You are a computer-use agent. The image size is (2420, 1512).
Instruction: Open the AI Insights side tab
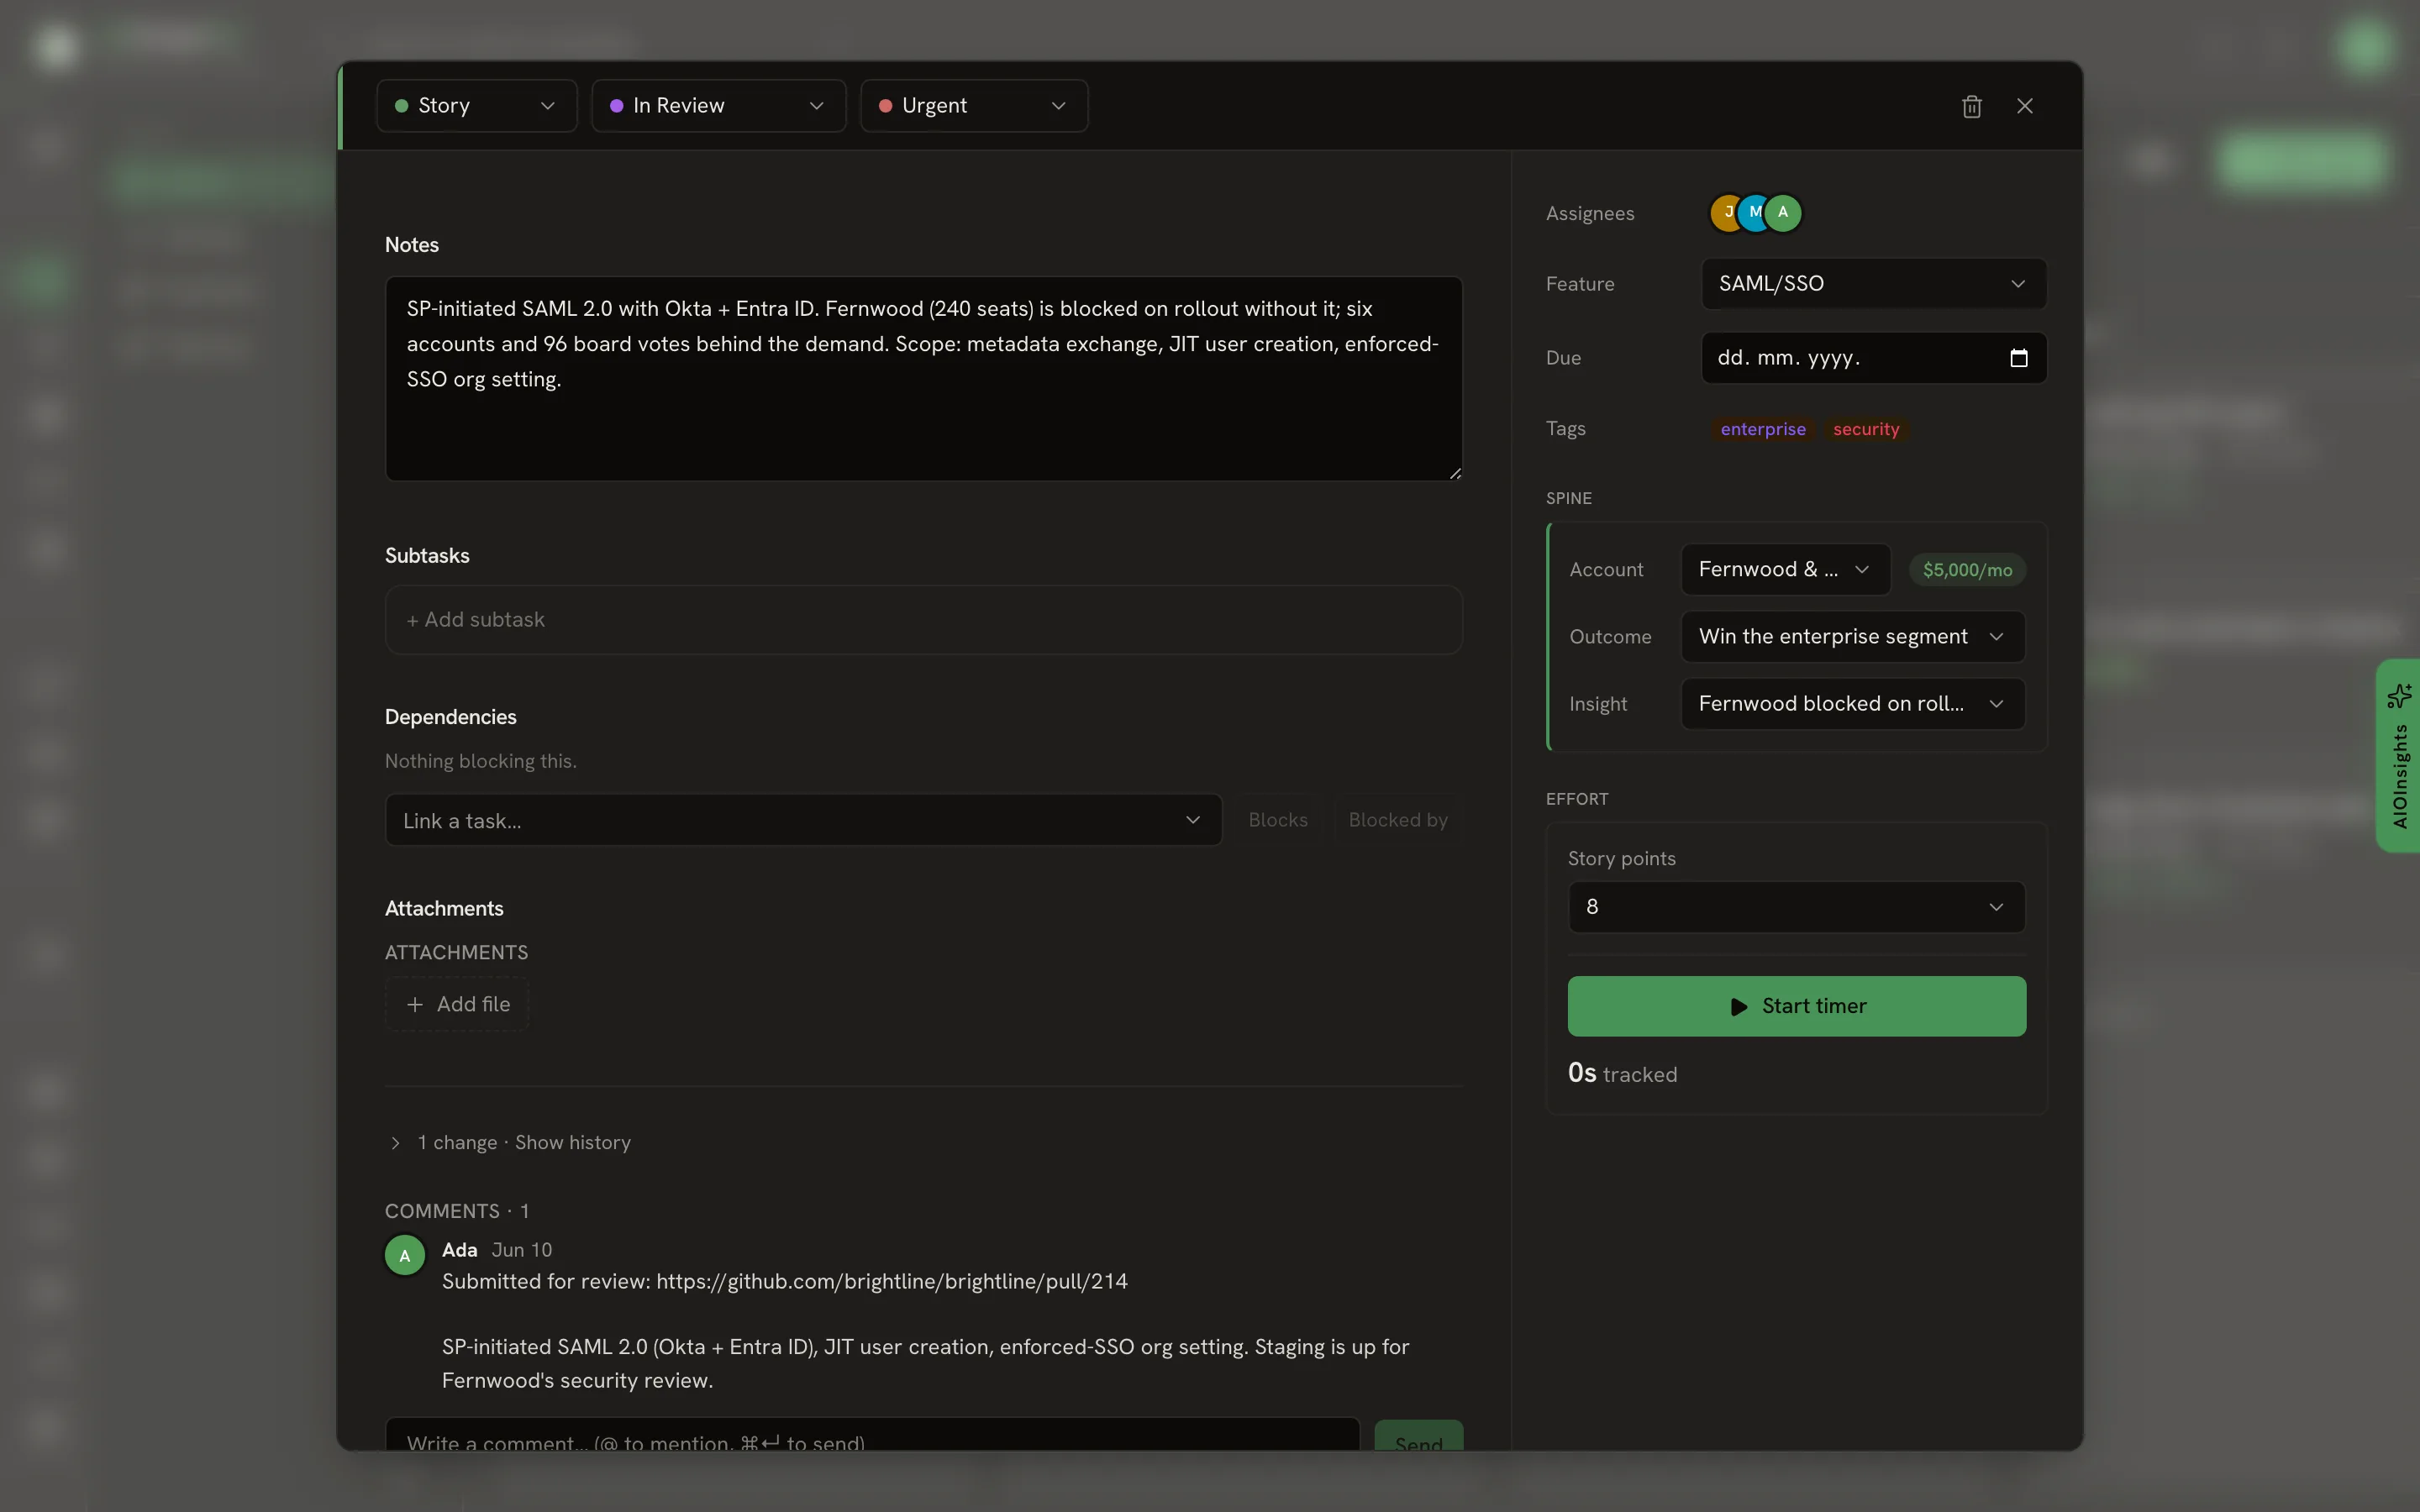coord(2398,756)
